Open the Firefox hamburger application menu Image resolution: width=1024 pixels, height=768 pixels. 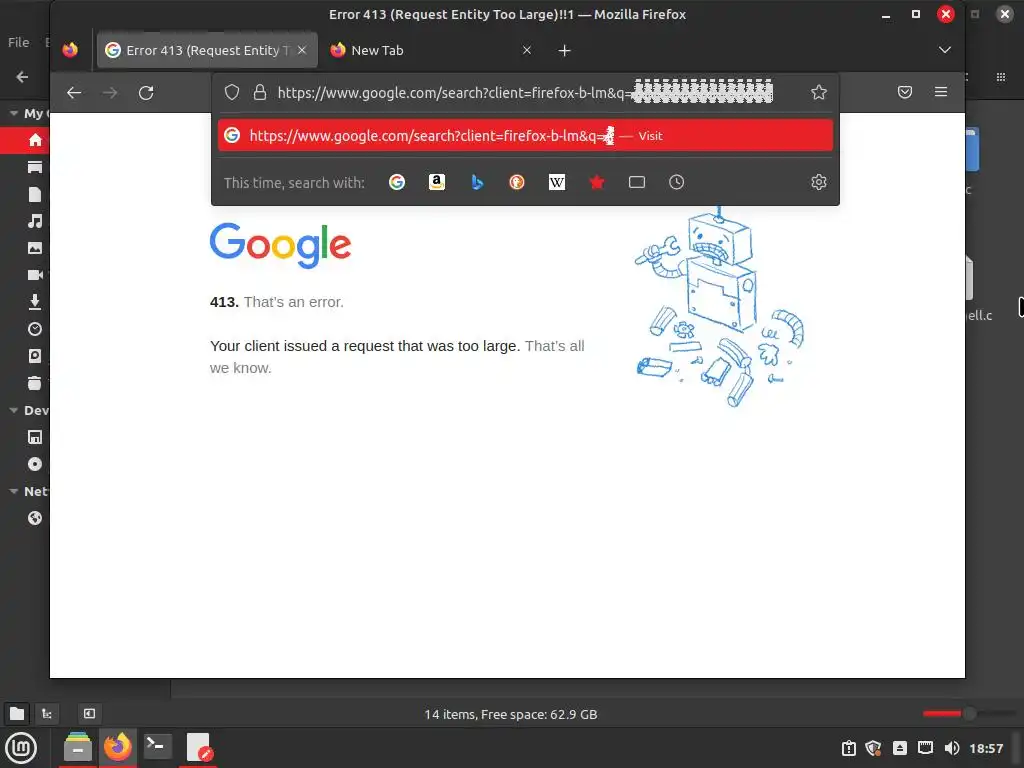[x=941, y=92]
